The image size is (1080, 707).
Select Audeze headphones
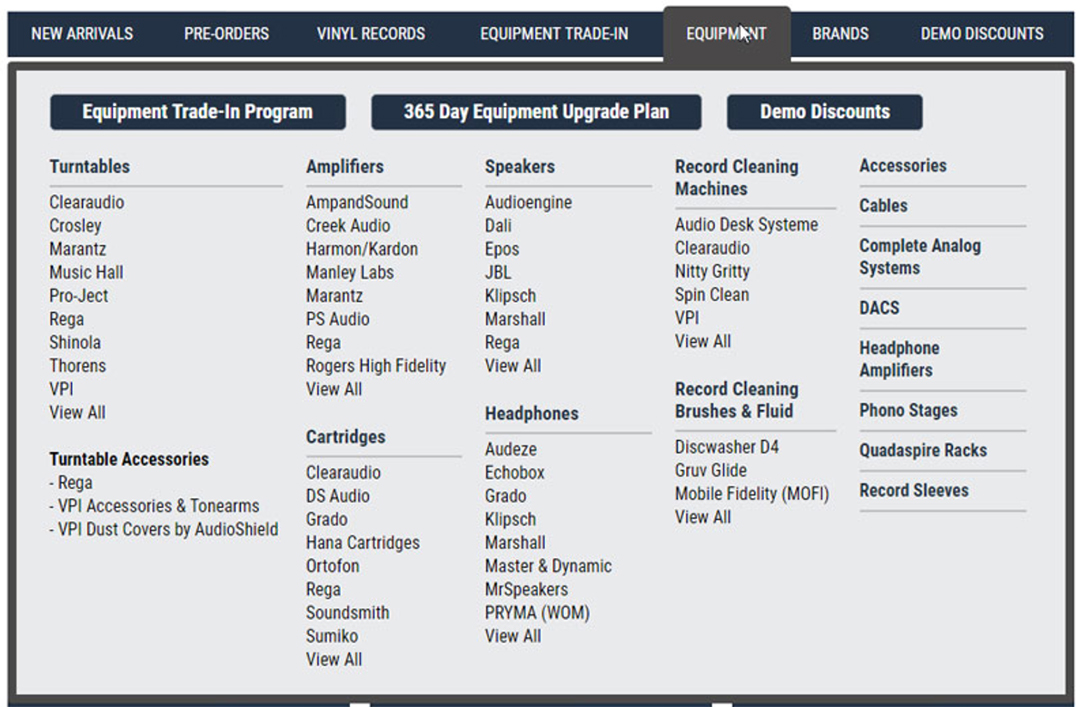(x=510, y=449)
